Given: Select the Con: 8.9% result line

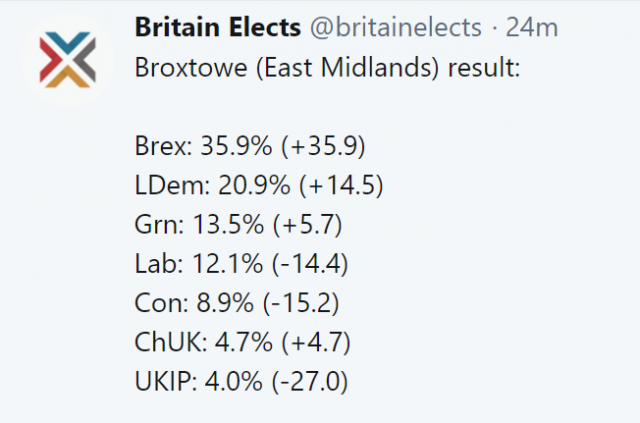Looking at the screenshot, I should 237,303.
